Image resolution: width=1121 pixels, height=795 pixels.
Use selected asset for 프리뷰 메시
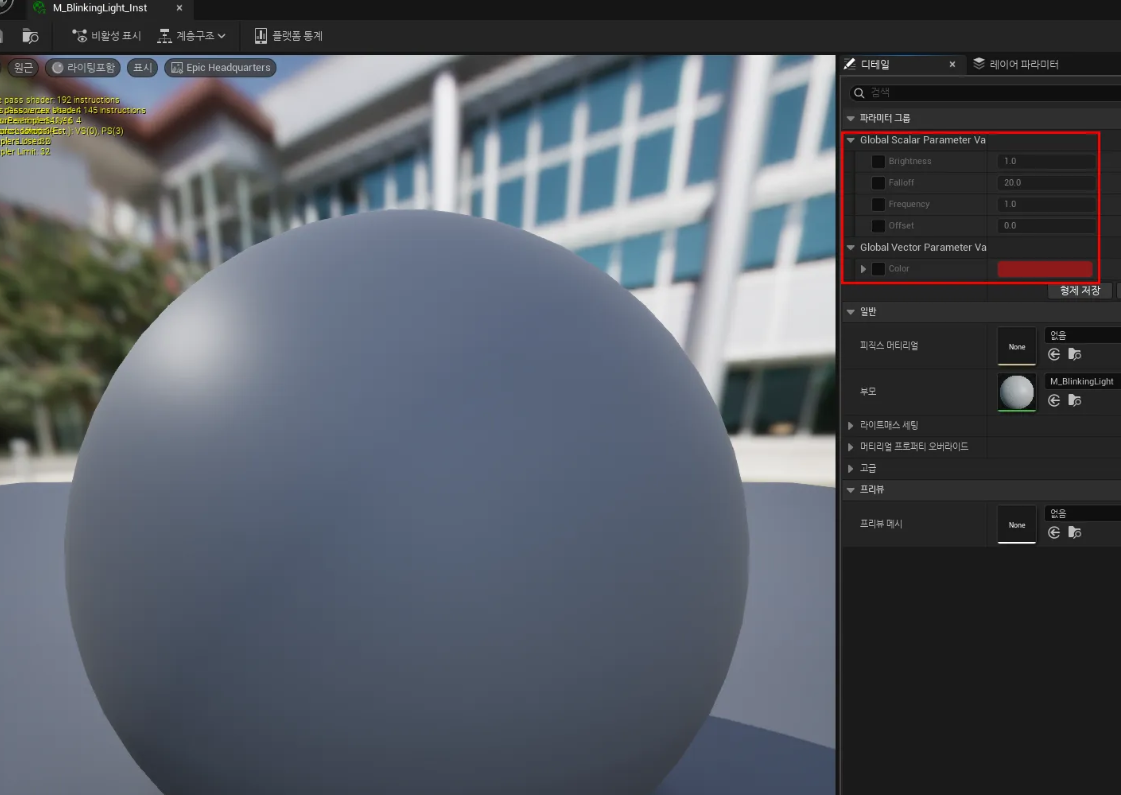click(1054, 533)
